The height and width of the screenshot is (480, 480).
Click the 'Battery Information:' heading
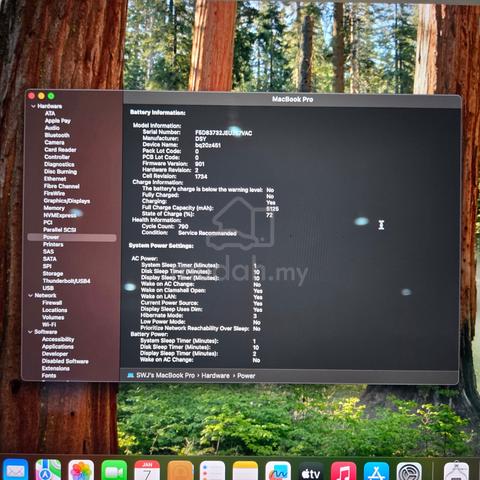157,113
